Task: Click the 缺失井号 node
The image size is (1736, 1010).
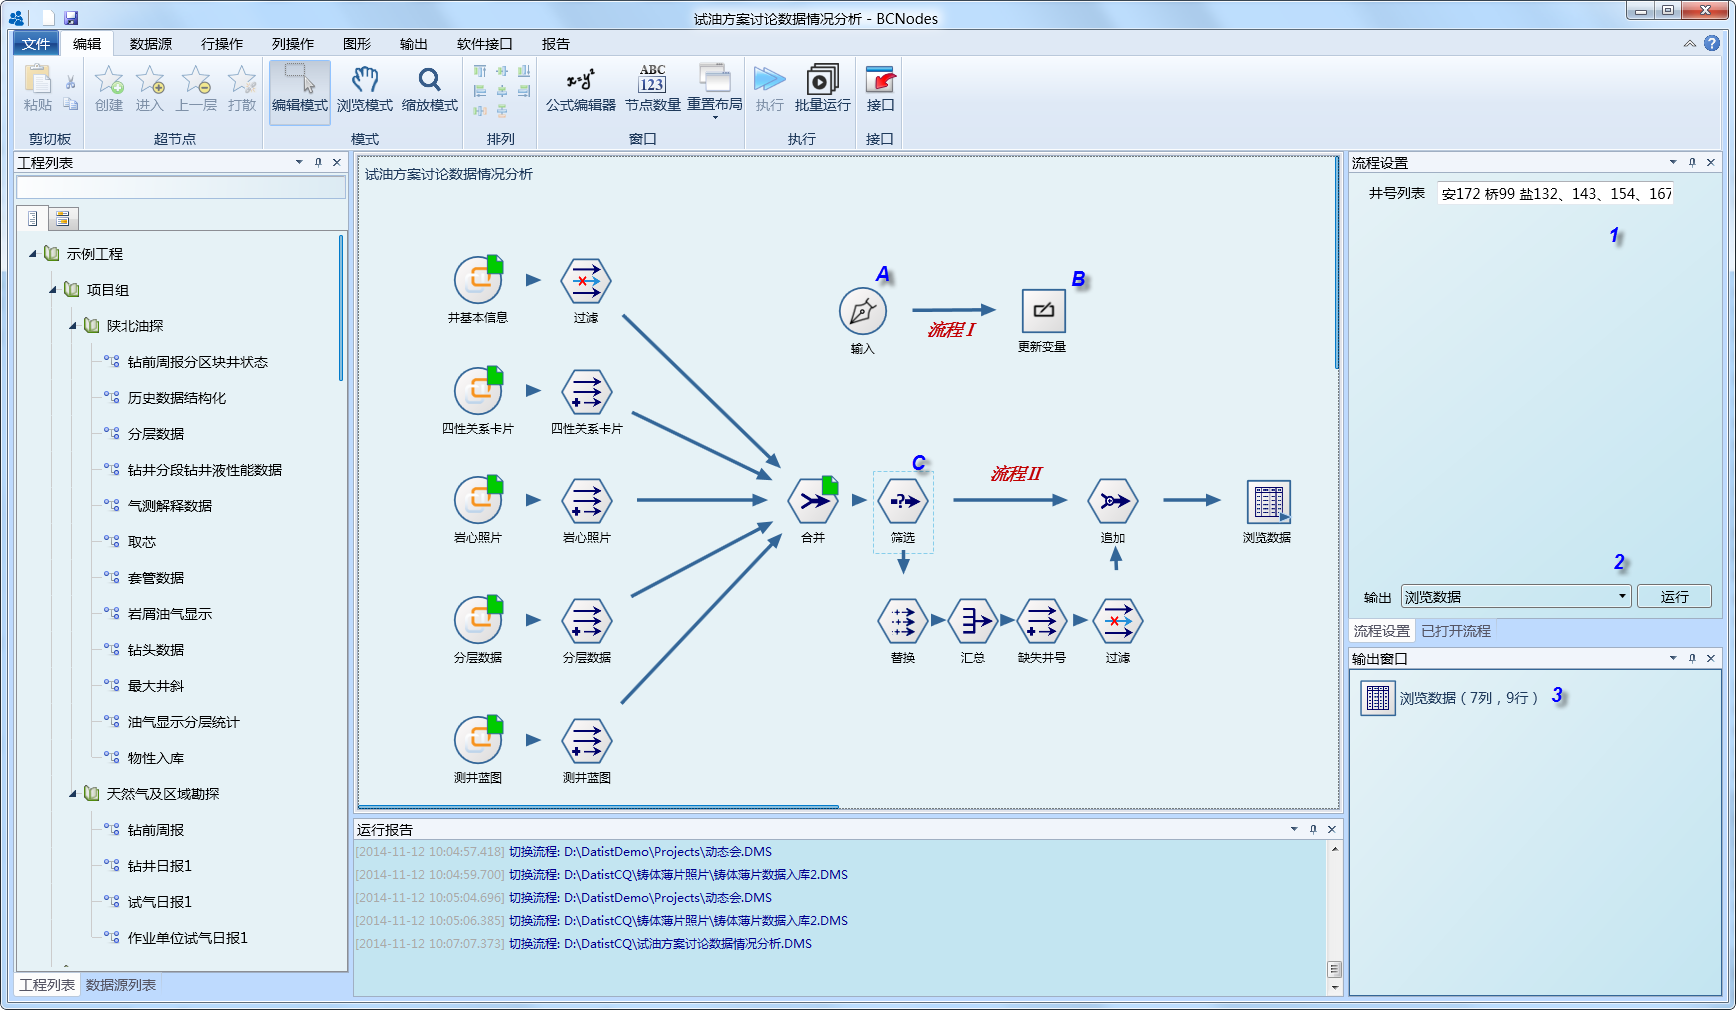Action: [x=1042, y=621]
